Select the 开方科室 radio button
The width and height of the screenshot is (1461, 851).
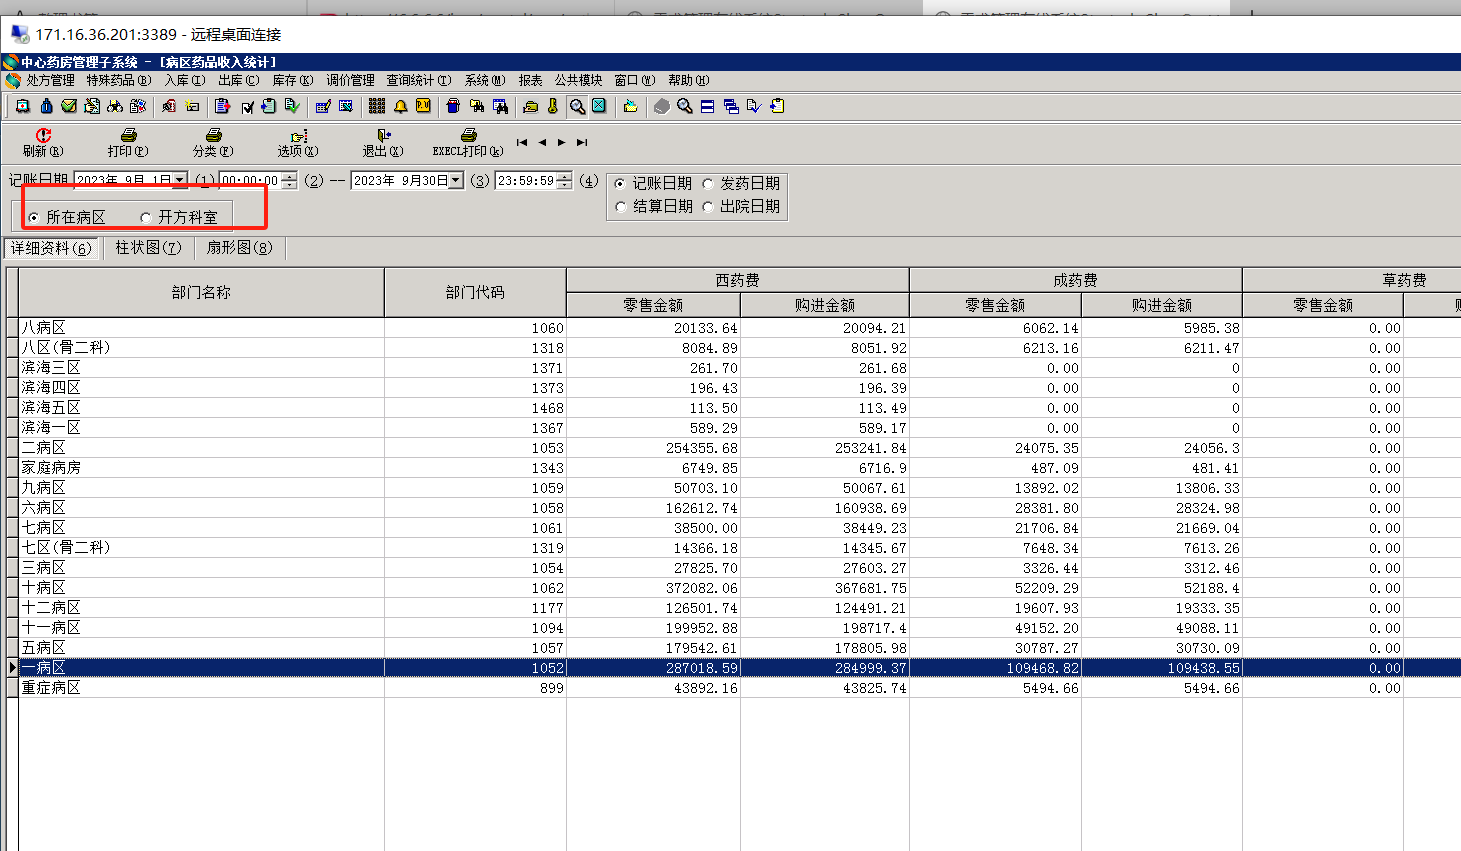(x=146, y=217)
